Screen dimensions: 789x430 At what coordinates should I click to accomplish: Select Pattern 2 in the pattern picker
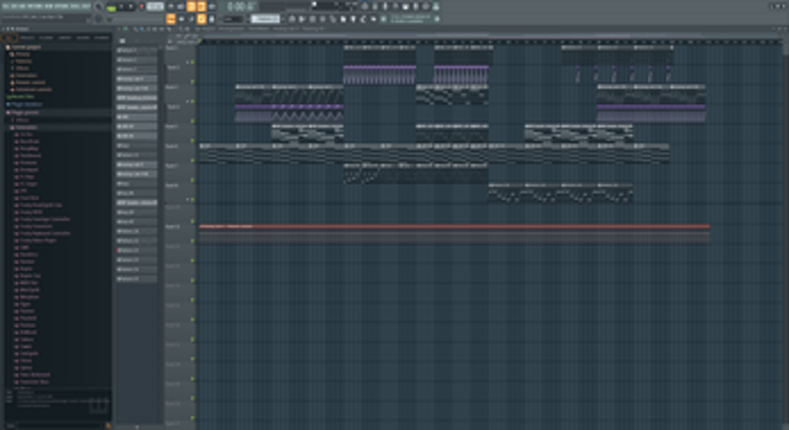pos(136,60)
